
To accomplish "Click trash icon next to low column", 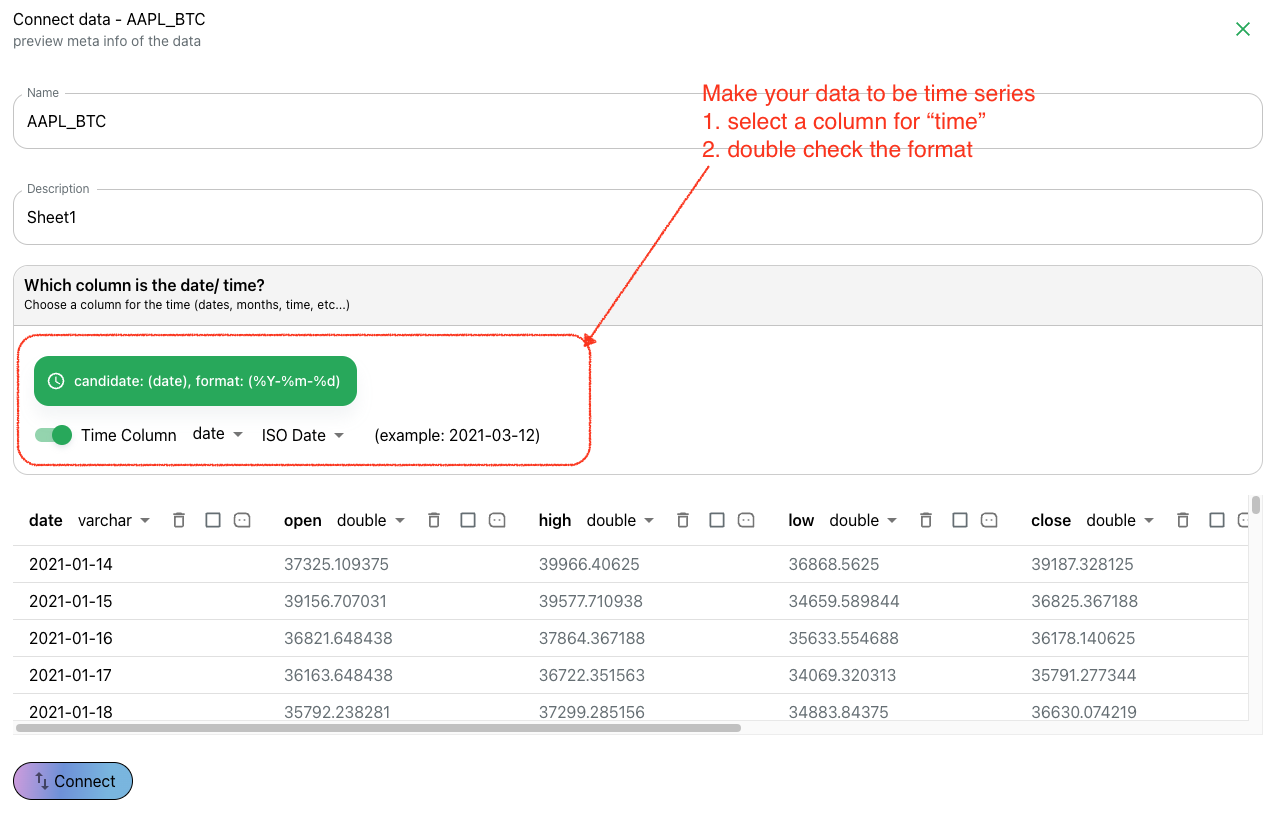I will point(926,520).
